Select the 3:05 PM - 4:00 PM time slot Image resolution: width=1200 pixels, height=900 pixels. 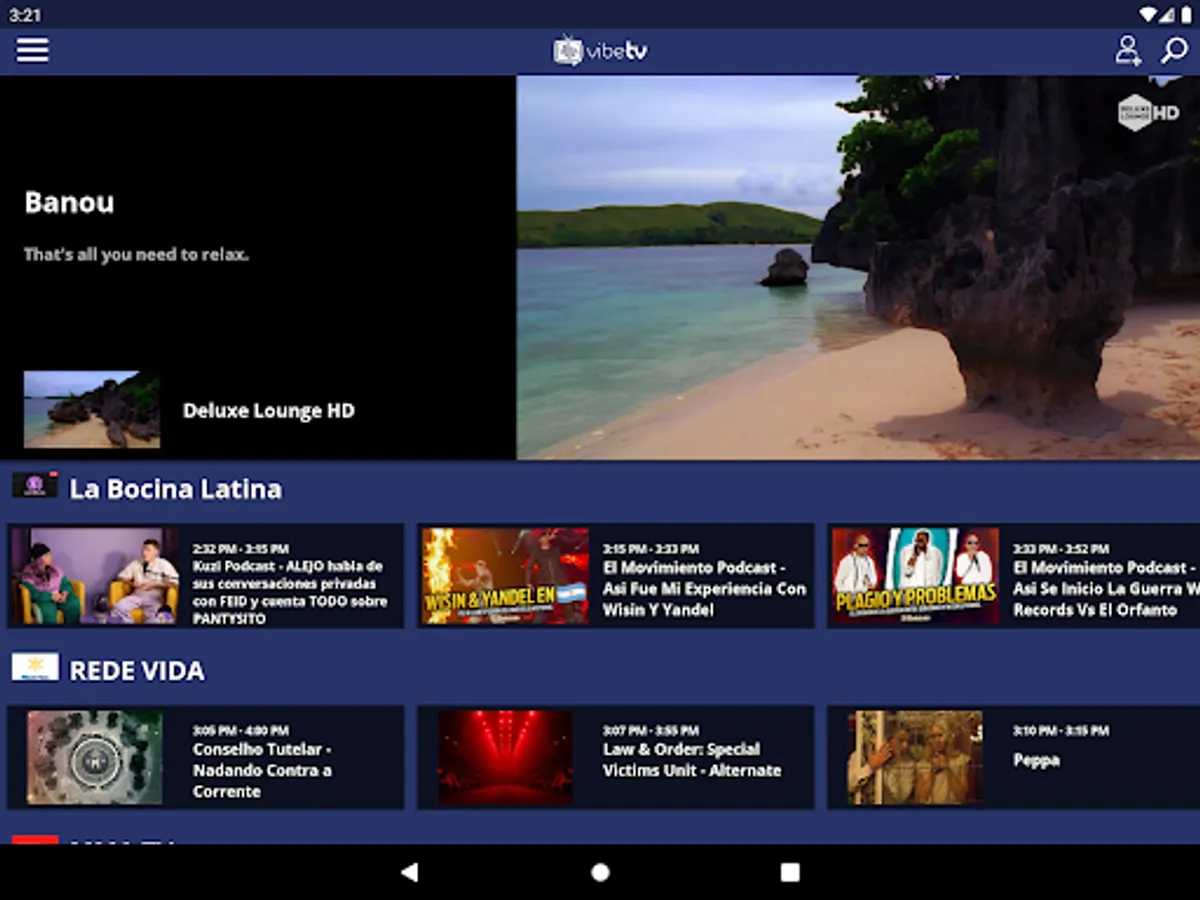point(240,730)
